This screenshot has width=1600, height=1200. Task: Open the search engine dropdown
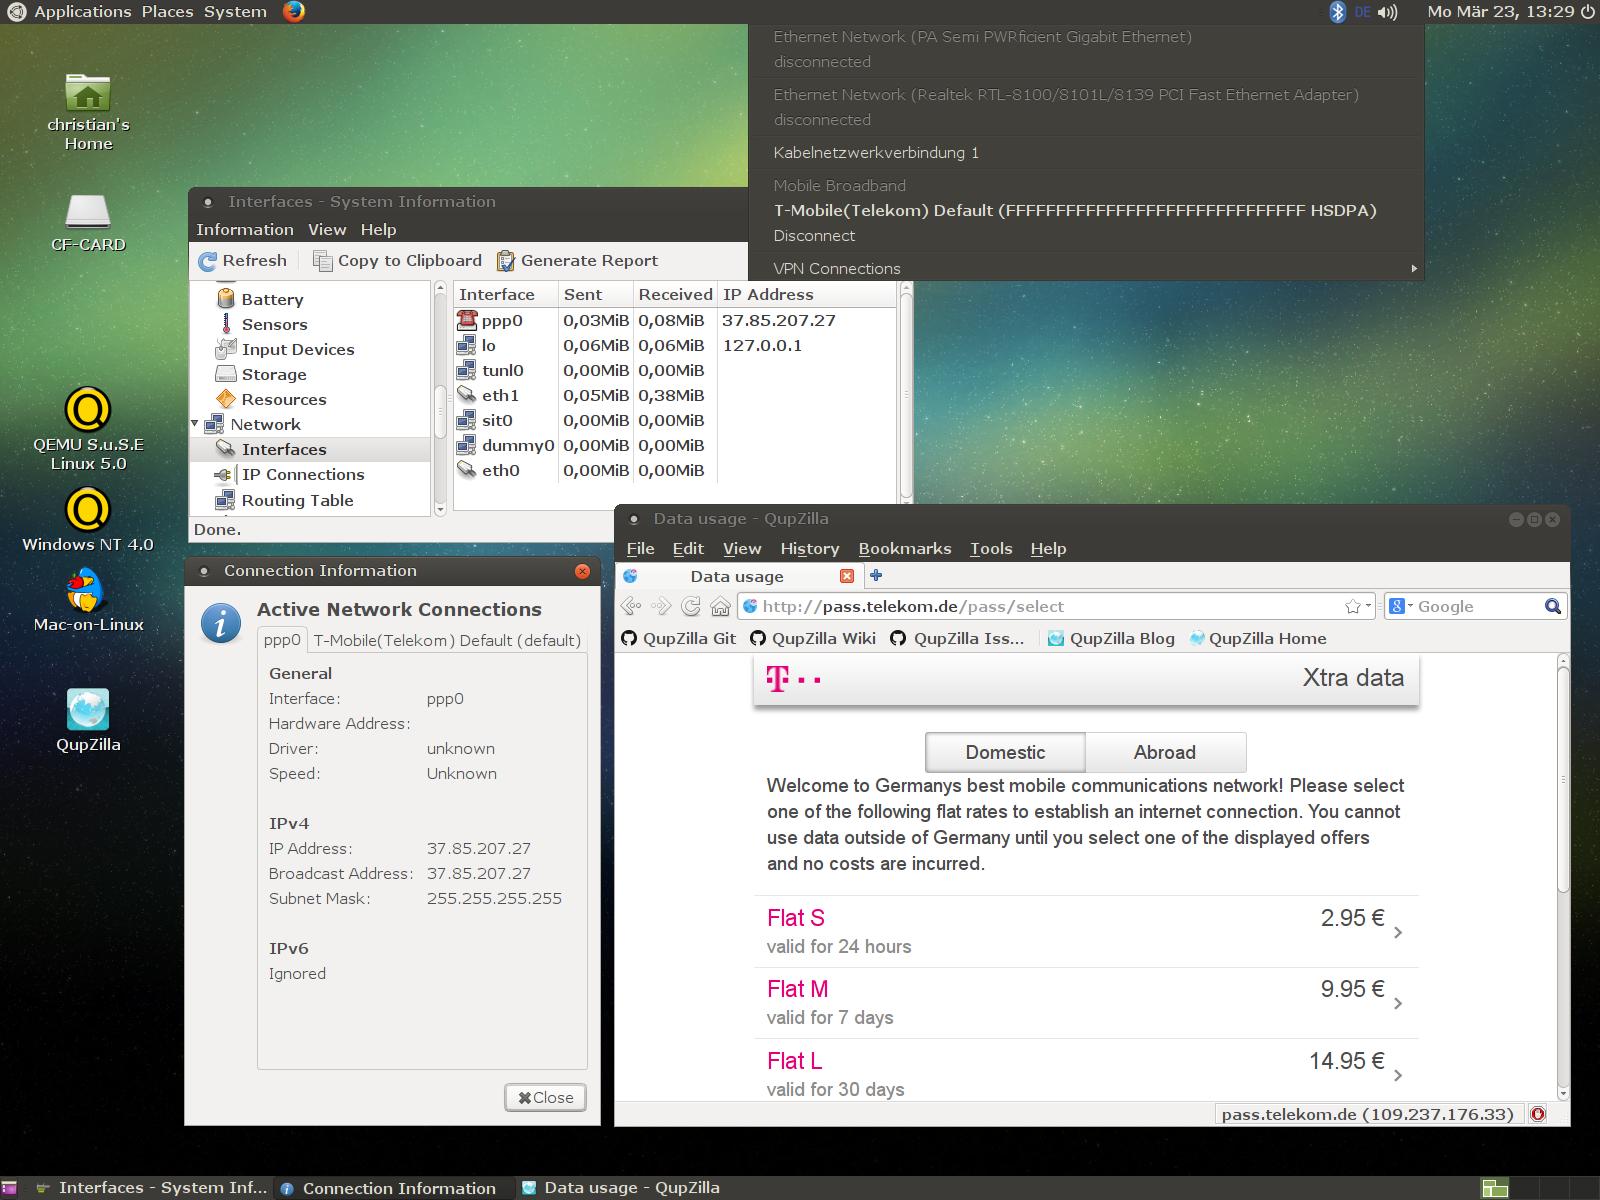click(x=1401, y=606)
